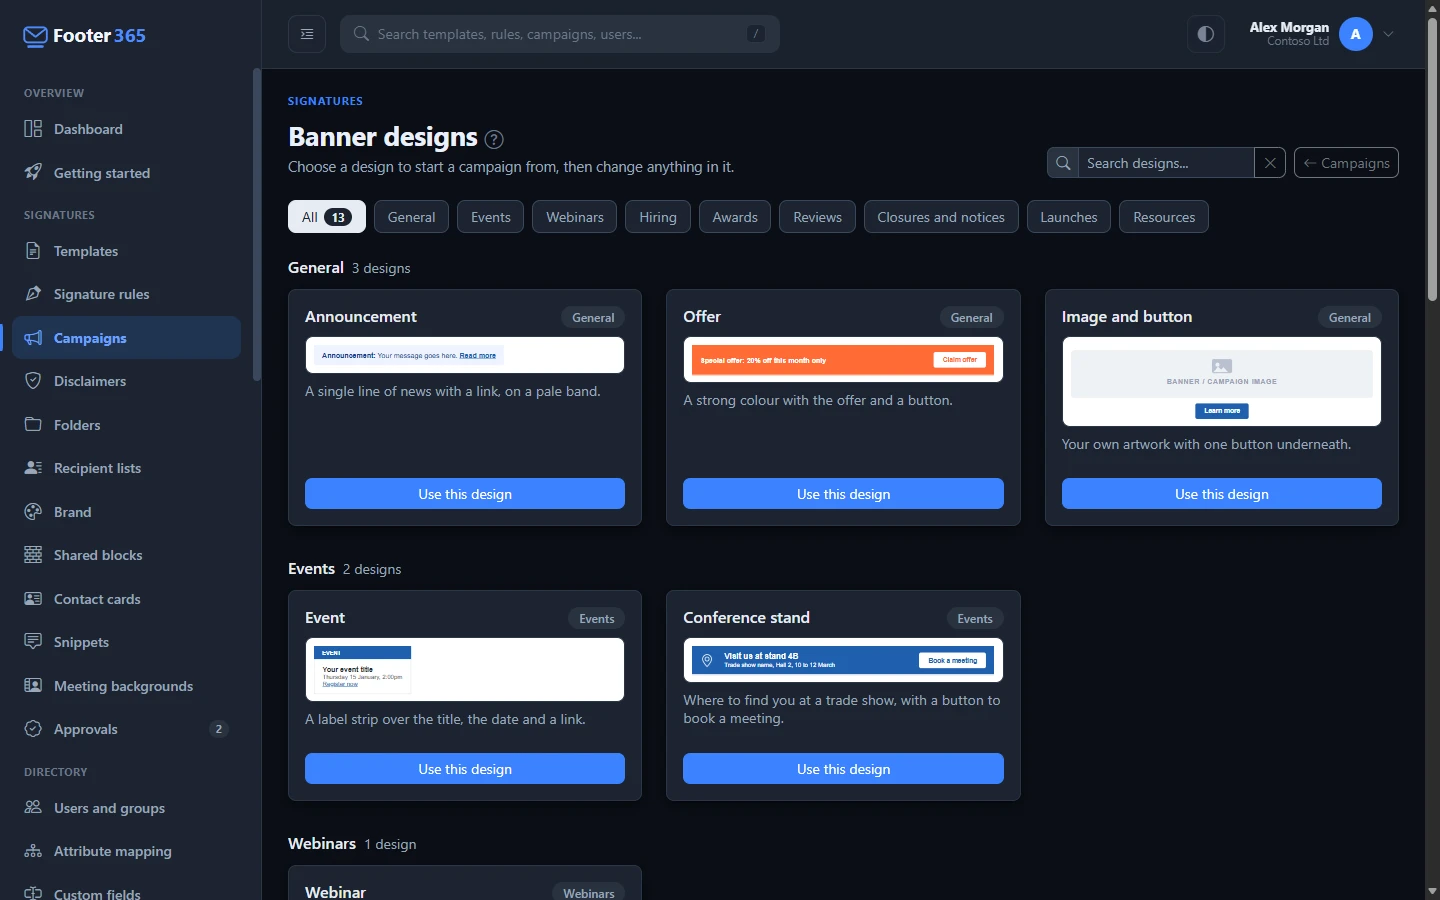Open the help icon beside Banner designs
1440x900 pixels.
494,139
